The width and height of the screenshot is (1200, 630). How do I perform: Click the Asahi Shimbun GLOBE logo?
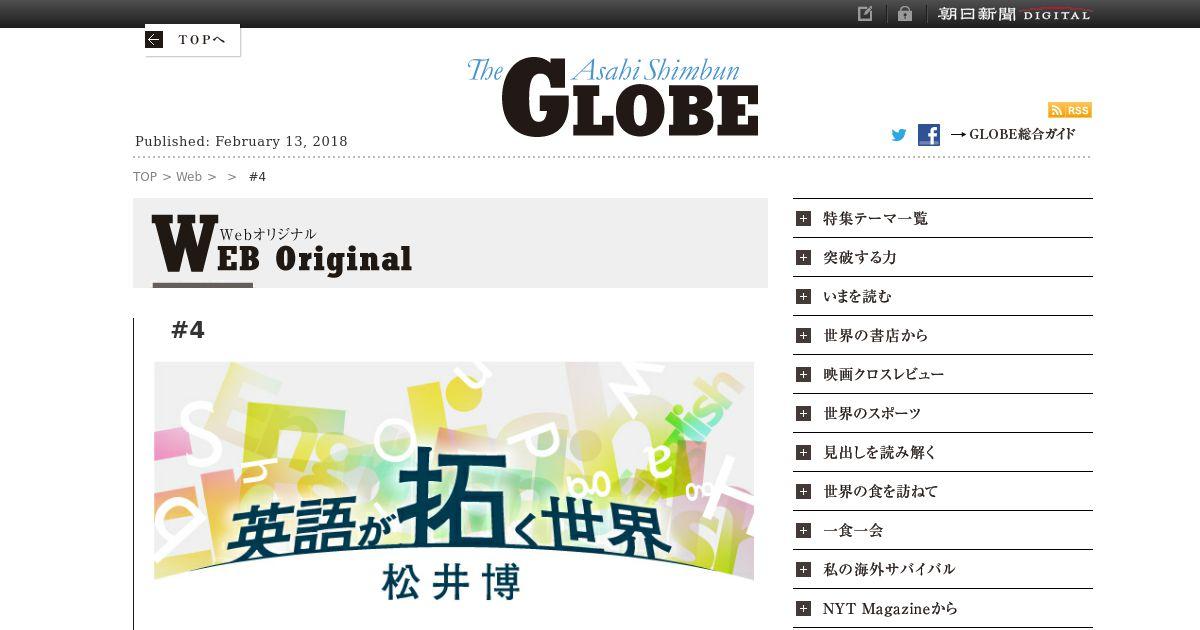613,97
